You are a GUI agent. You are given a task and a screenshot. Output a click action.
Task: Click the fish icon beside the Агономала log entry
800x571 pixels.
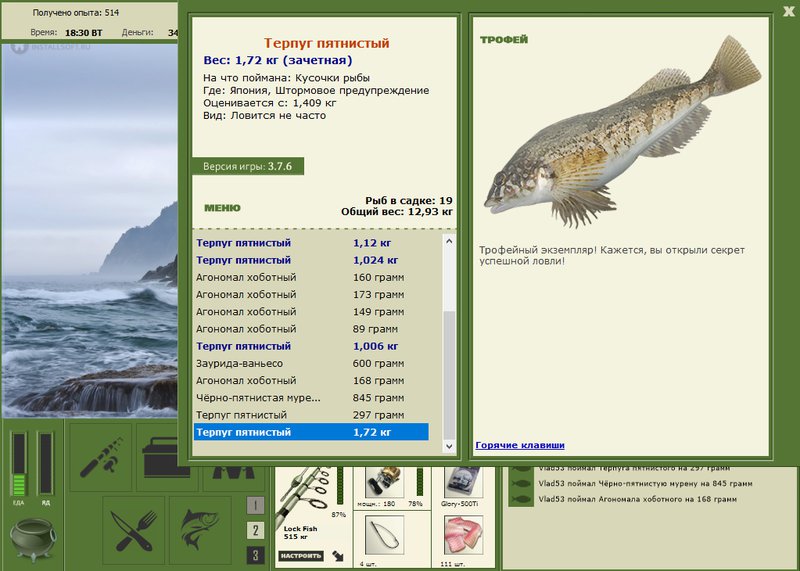click(x=521, y=499)
